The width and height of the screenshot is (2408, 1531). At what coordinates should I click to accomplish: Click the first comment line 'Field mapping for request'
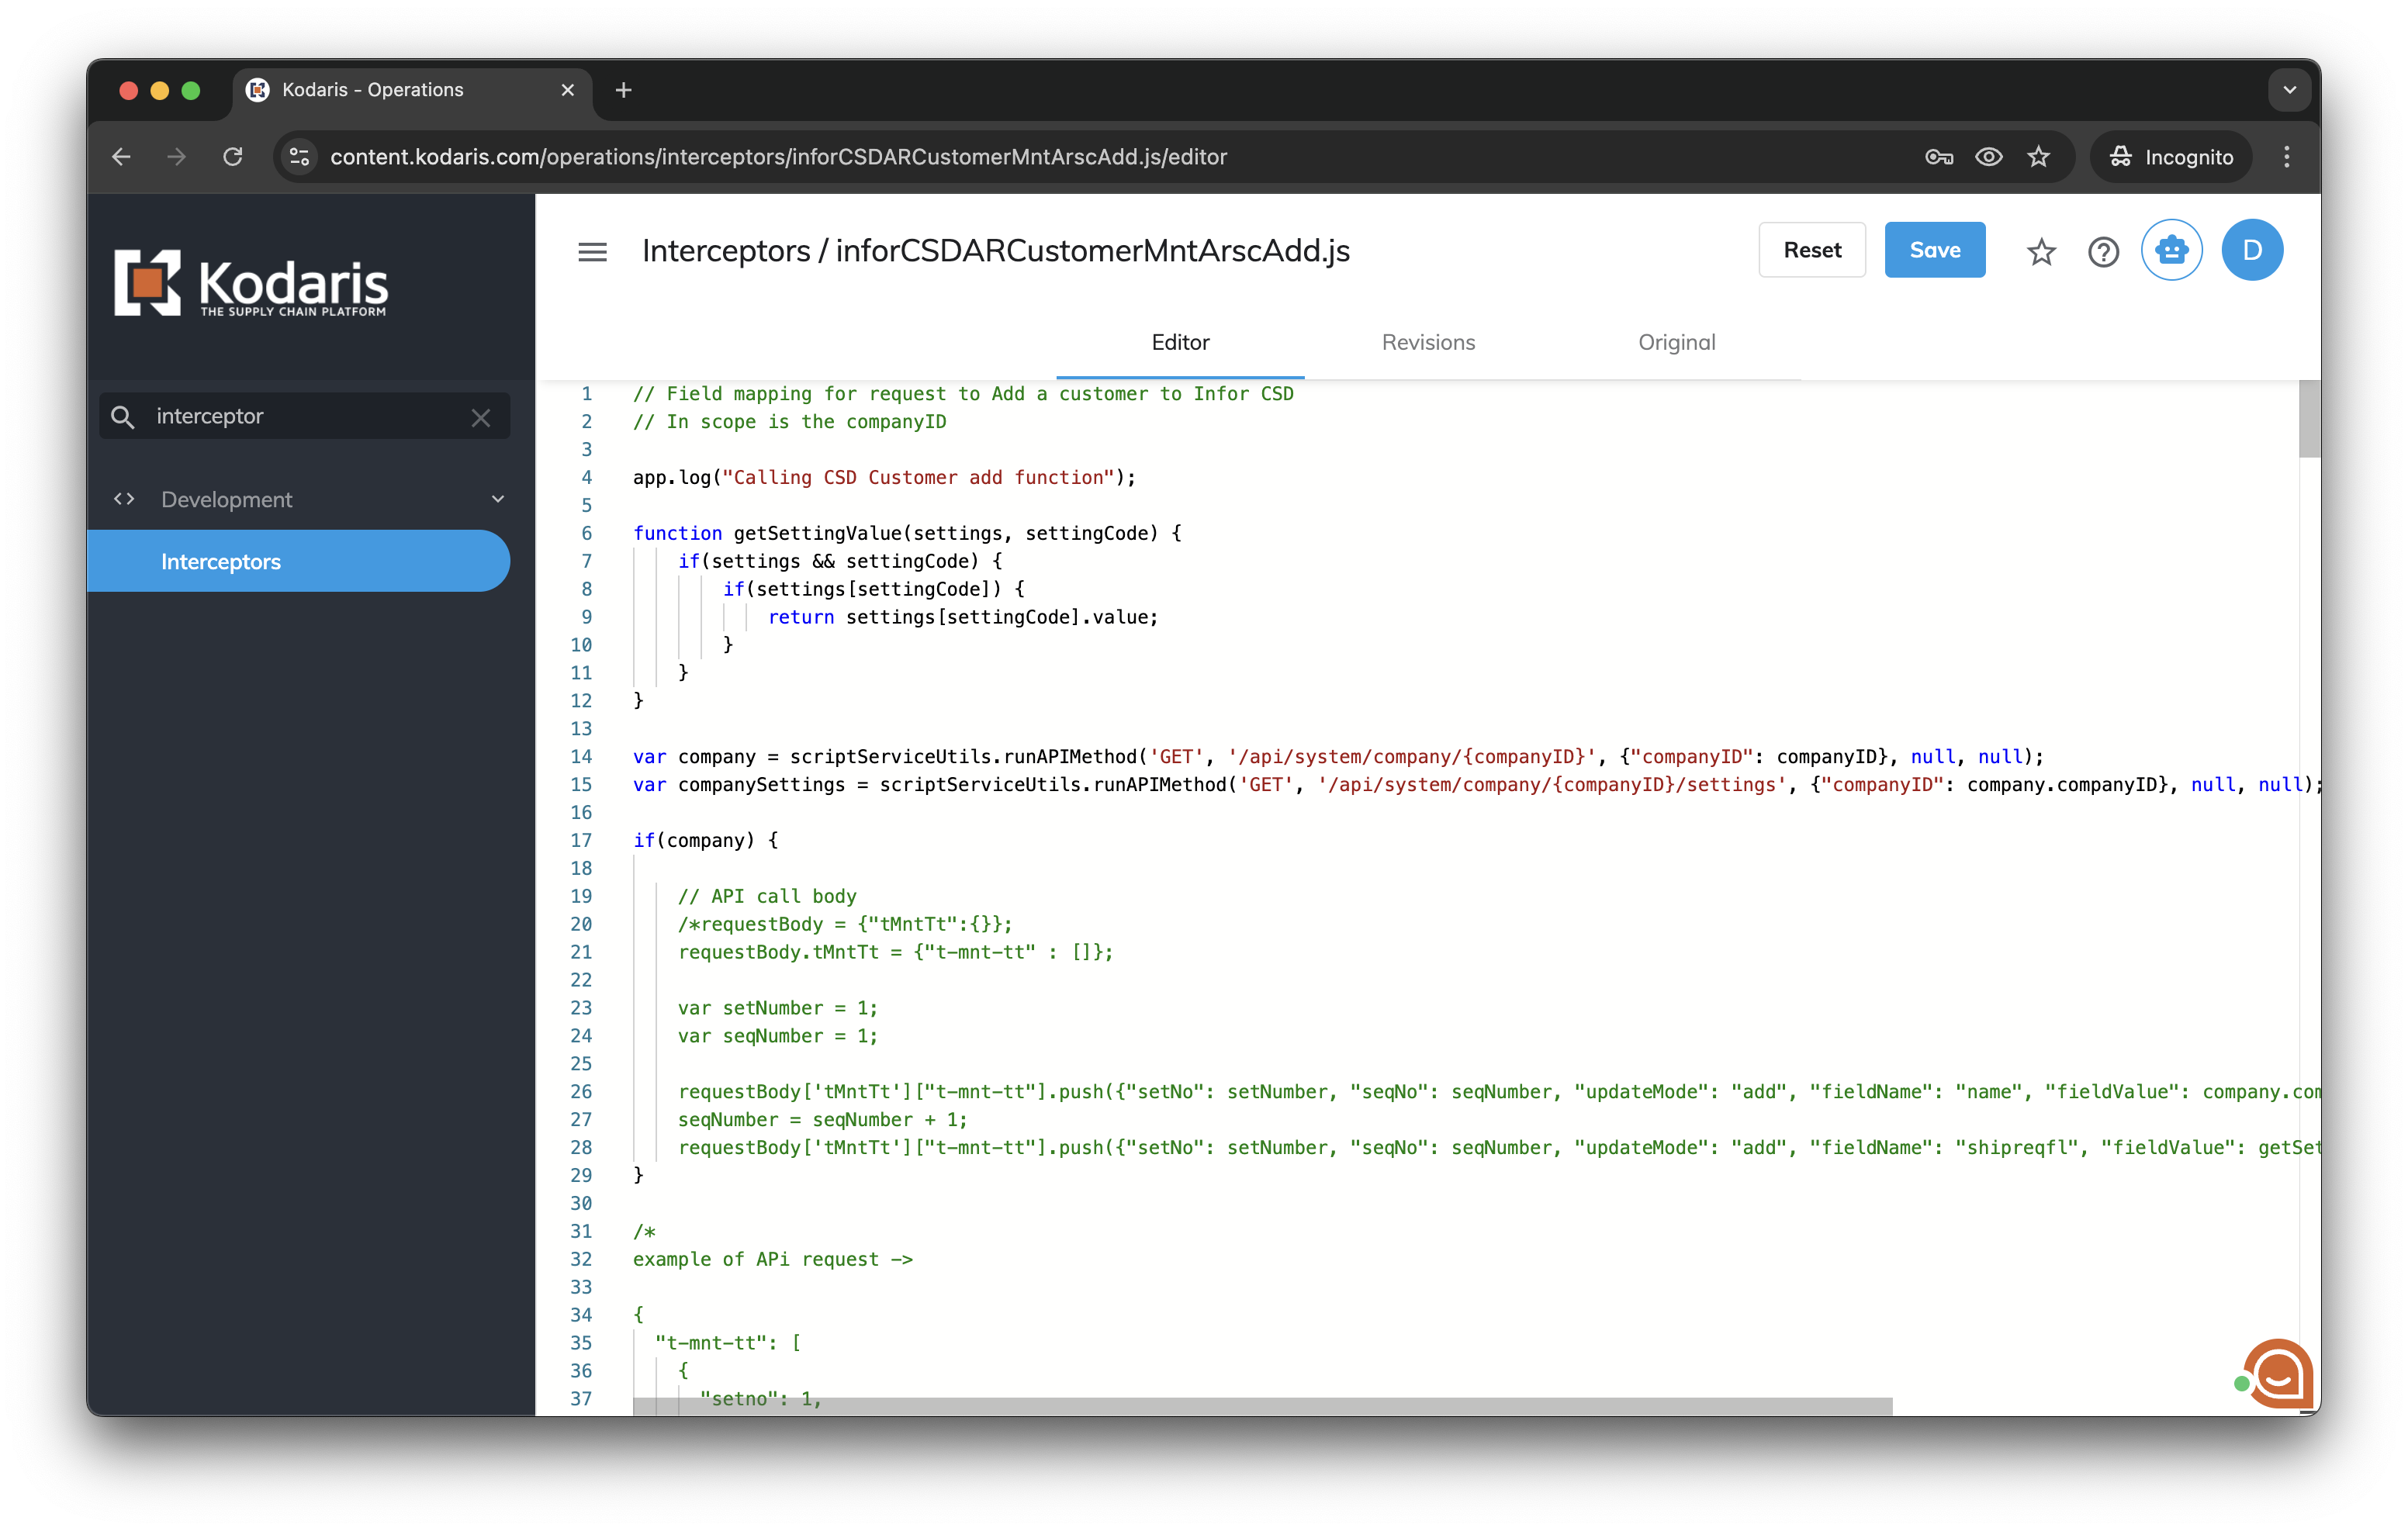tap(963, 393)
